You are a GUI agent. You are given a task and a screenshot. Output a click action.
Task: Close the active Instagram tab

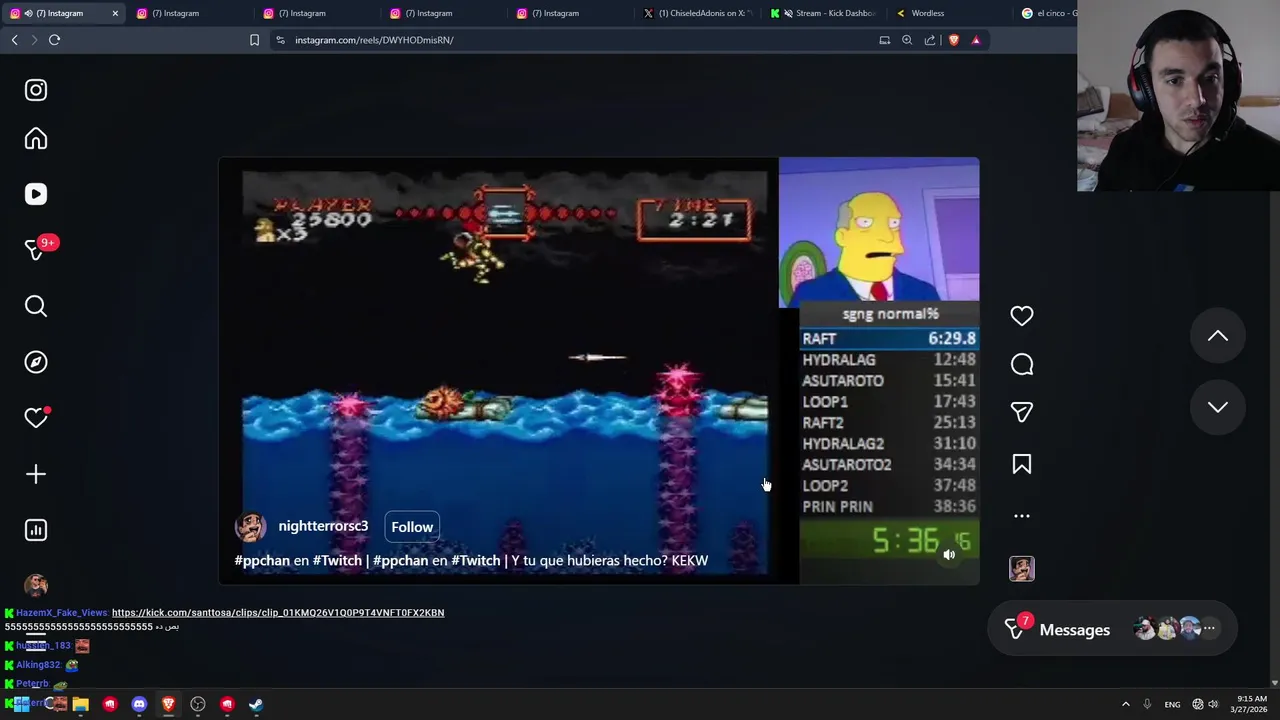pyautogui.click(x=115, y=13)
